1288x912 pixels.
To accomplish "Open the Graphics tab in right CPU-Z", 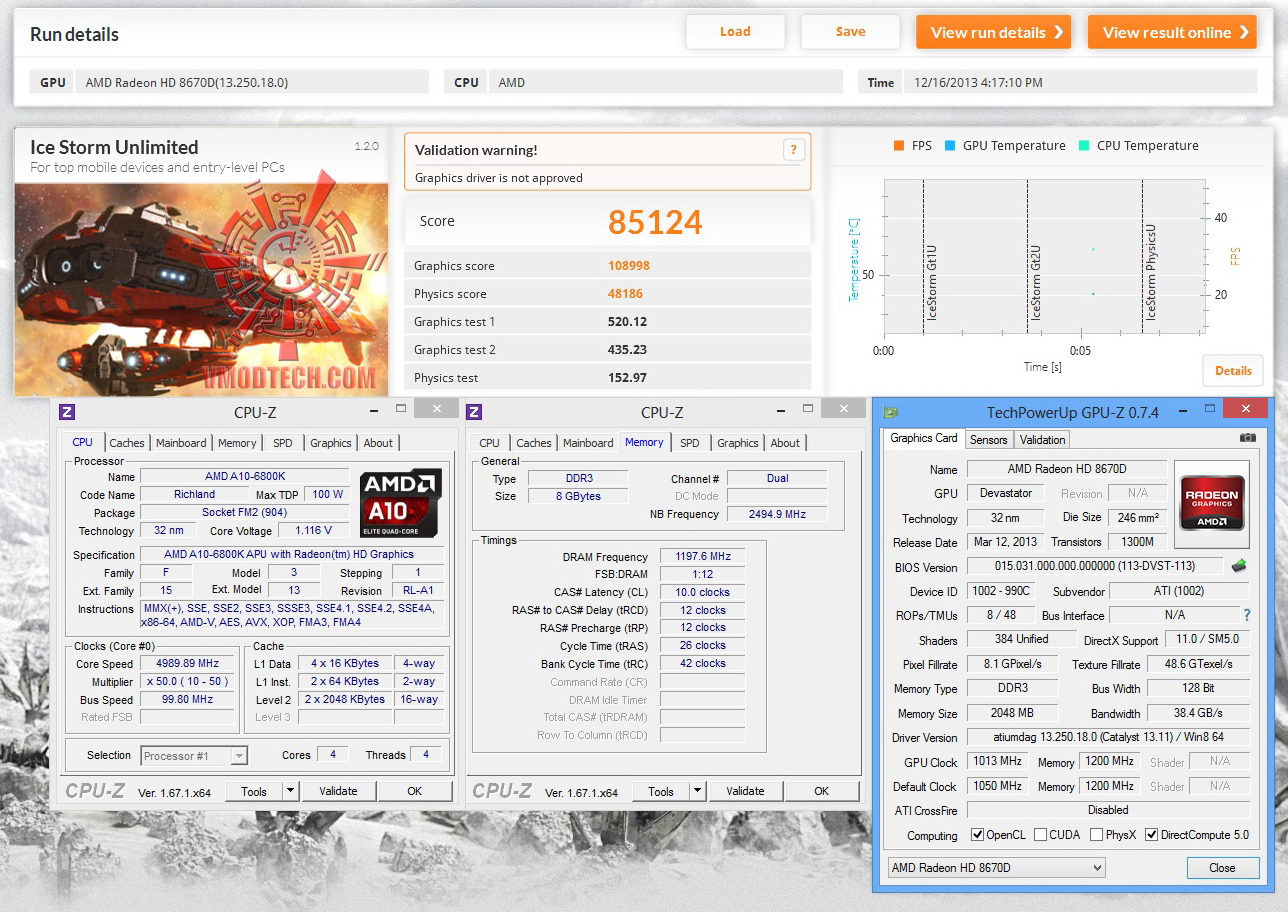I will (738, 443).
